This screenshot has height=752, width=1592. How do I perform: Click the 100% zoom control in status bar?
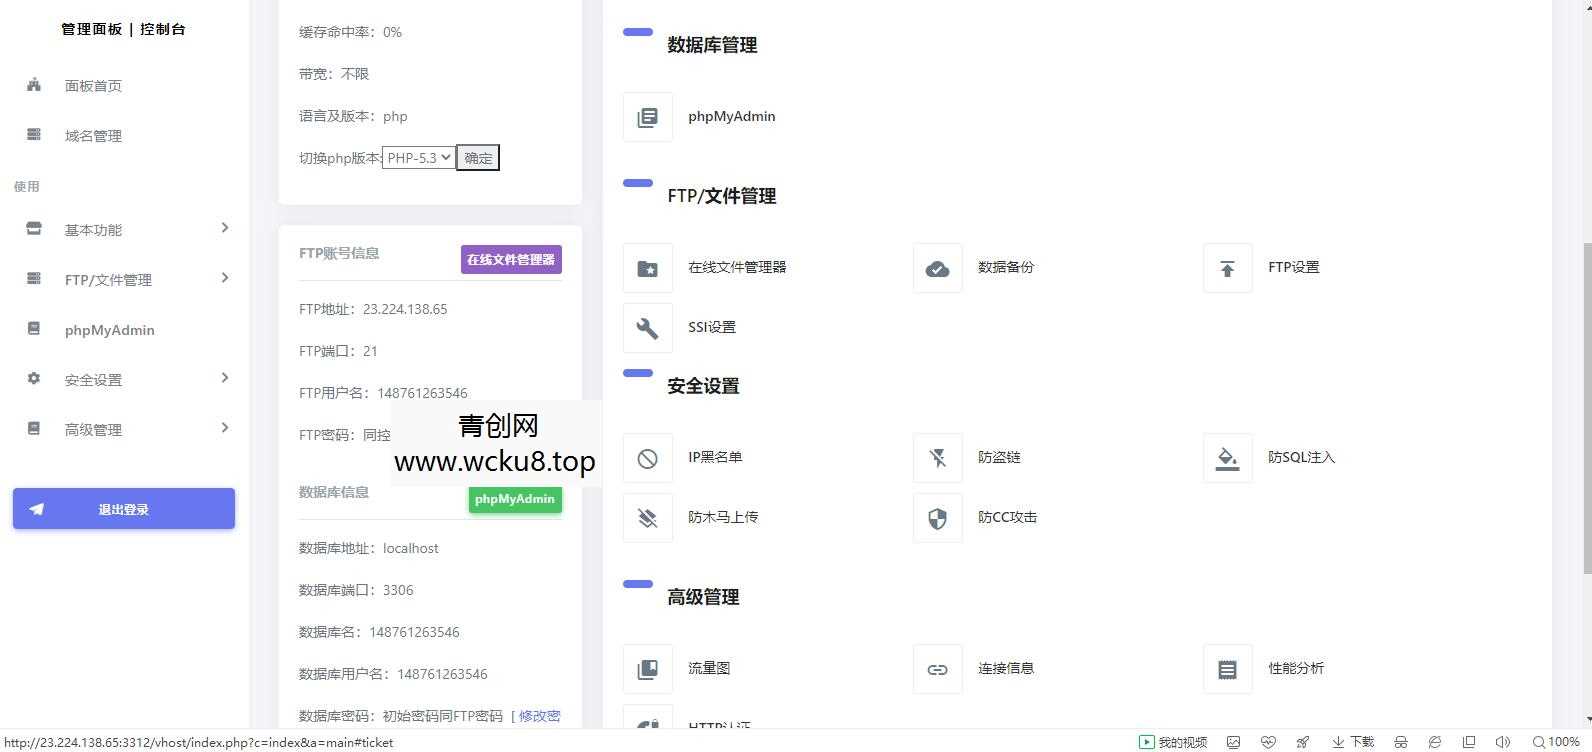tap(1556, 742)
